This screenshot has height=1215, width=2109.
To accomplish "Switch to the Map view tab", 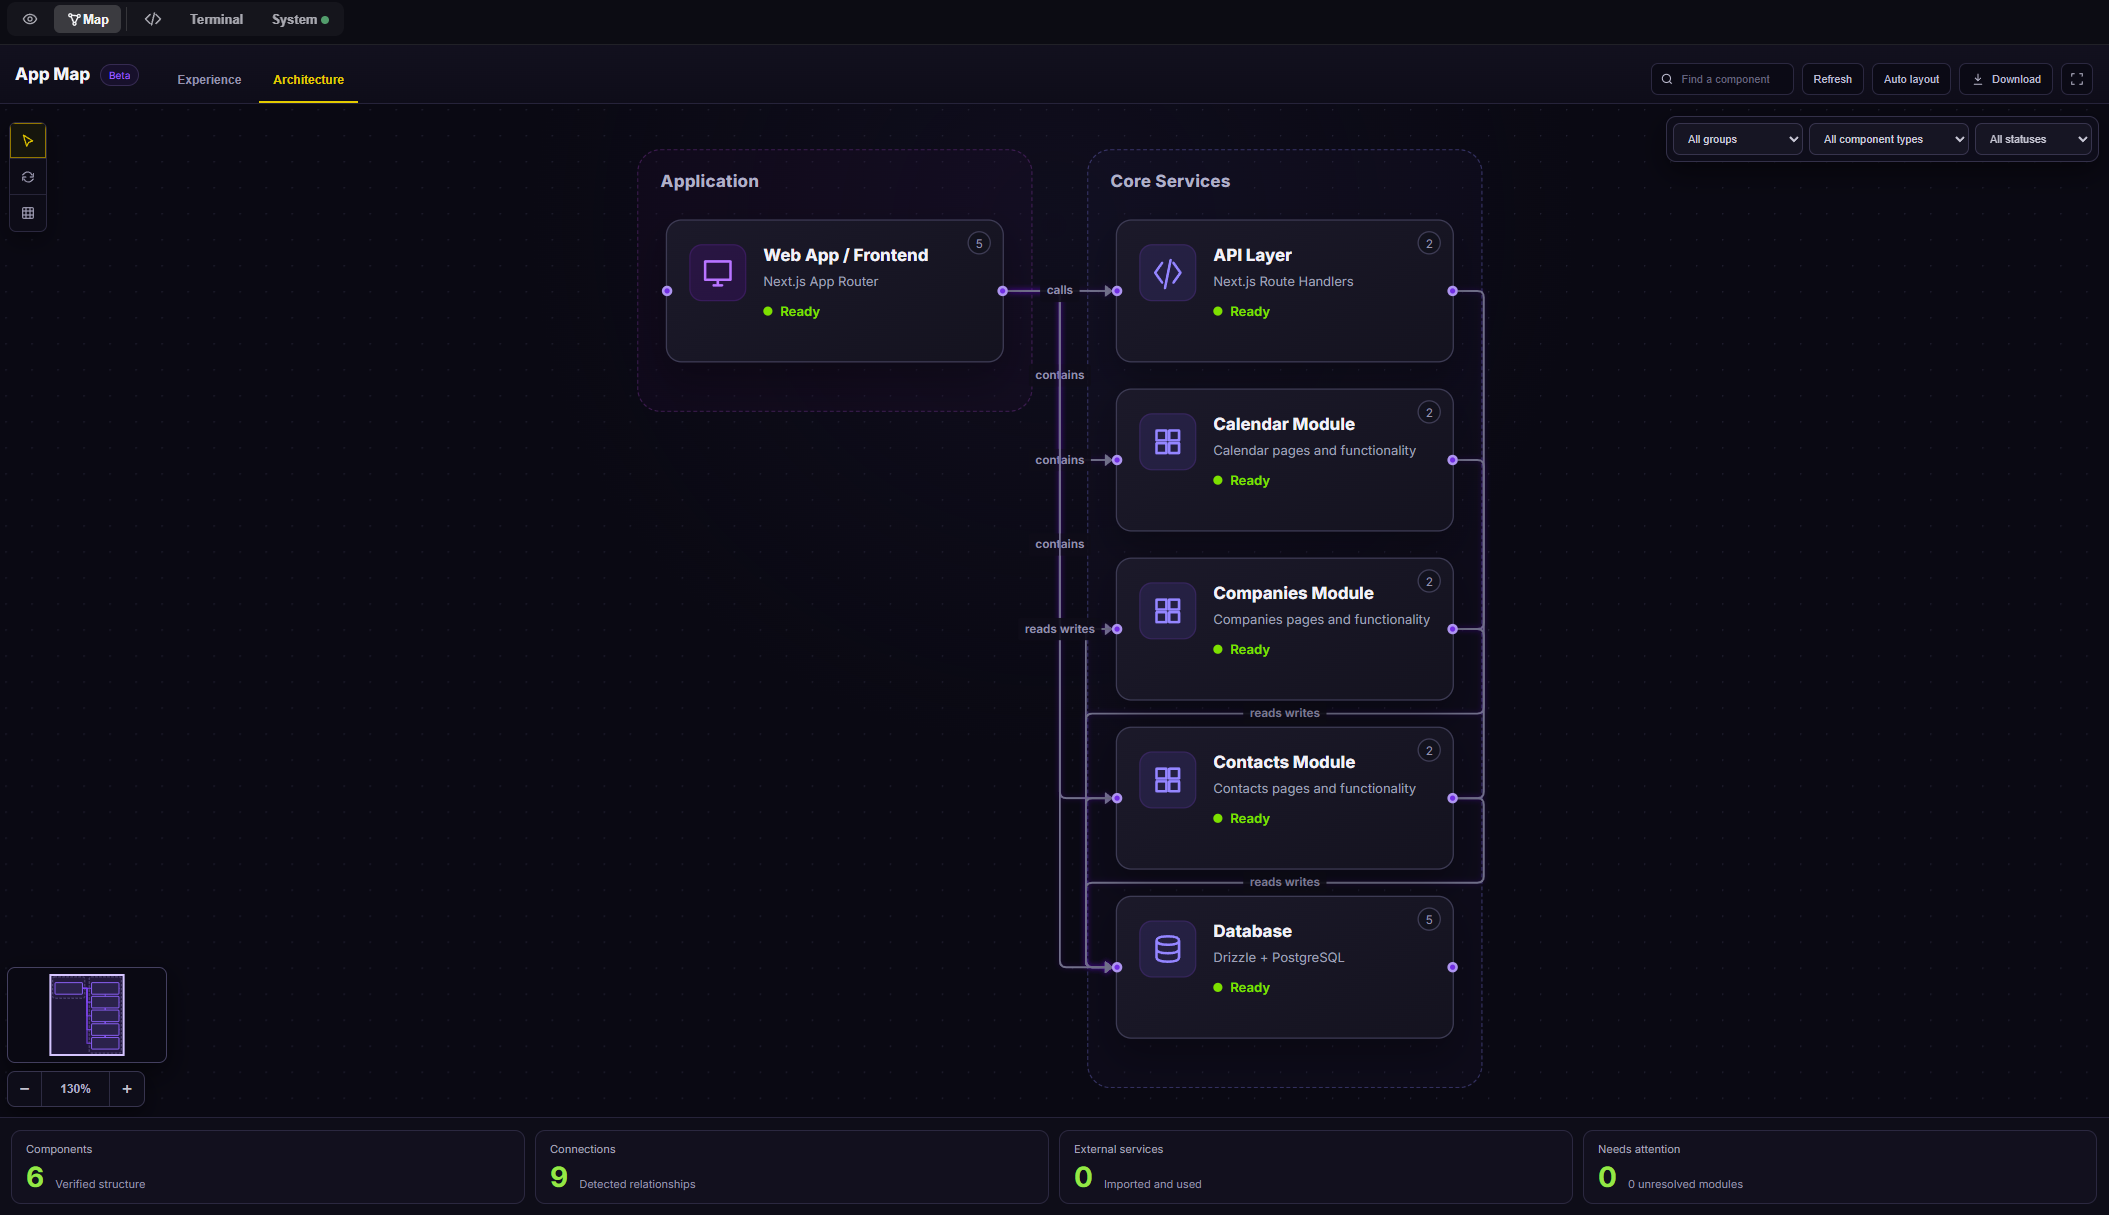I will (x=88, y=19).
